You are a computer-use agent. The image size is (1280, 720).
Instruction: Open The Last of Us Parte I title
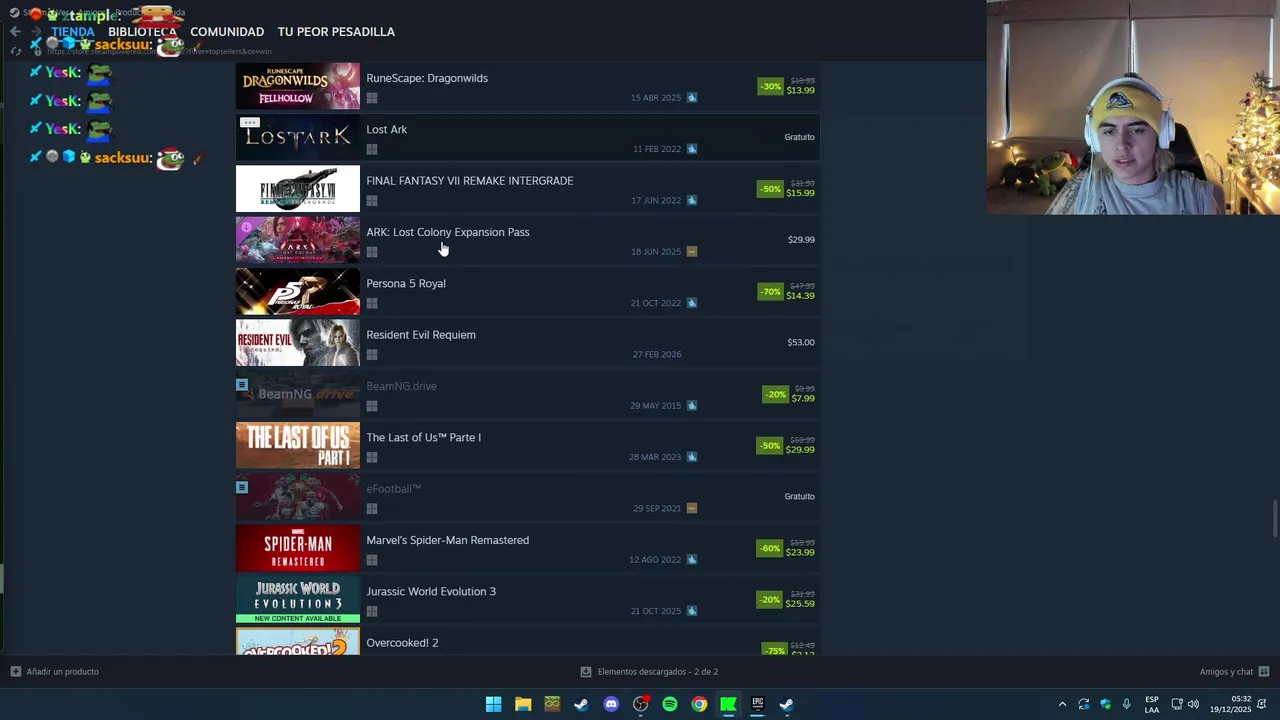[x=423, y=437]
